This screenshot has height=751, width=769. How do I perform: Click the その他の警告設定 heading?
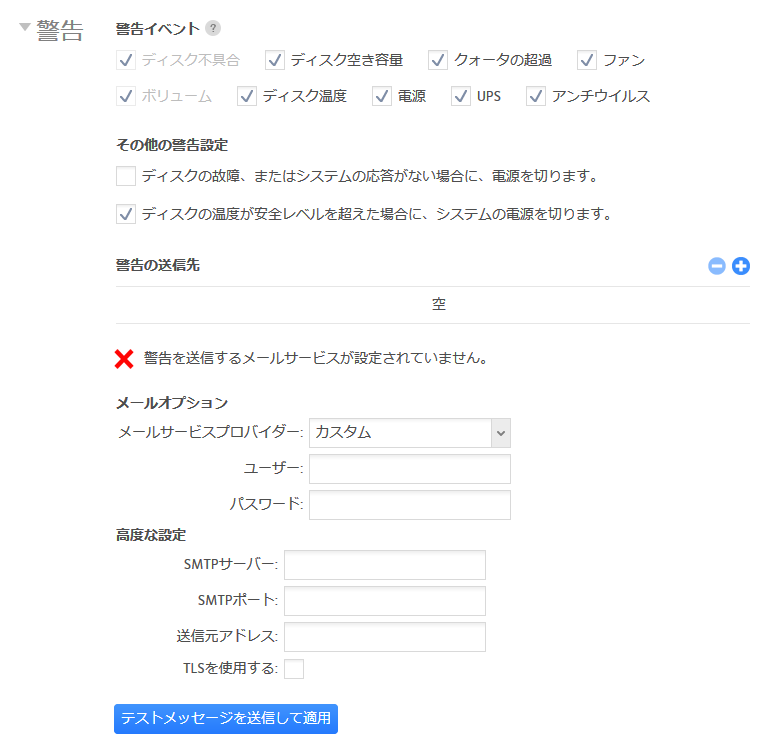click(172, 145)
